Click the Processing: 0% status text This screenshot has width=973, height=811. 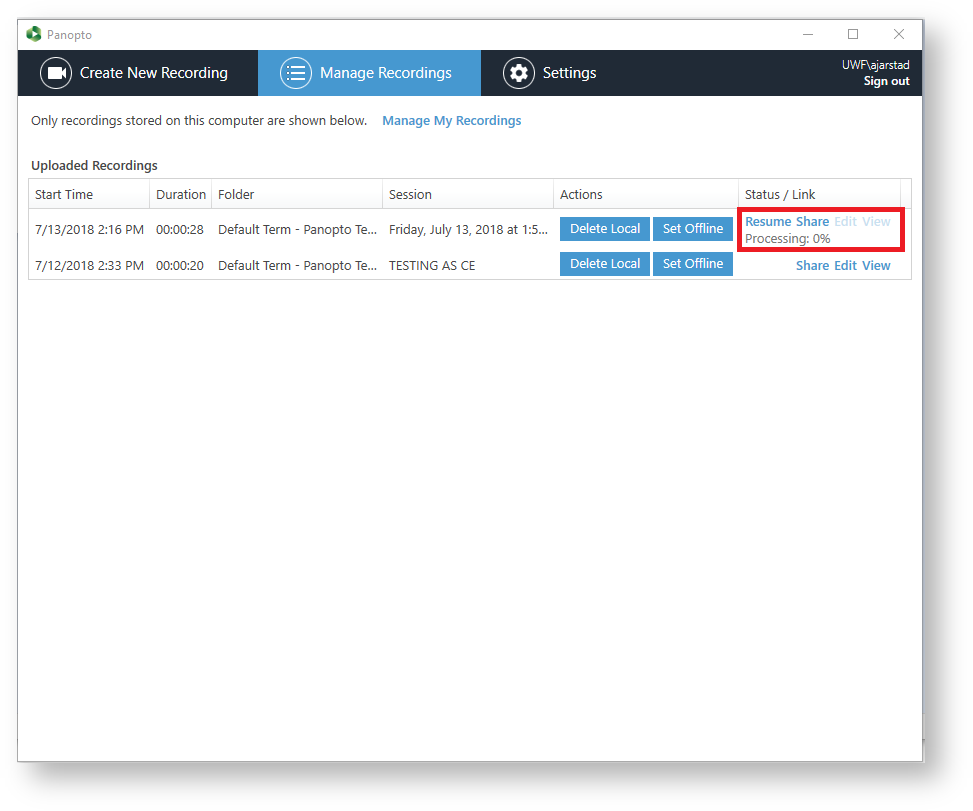[x=787, y=239]
